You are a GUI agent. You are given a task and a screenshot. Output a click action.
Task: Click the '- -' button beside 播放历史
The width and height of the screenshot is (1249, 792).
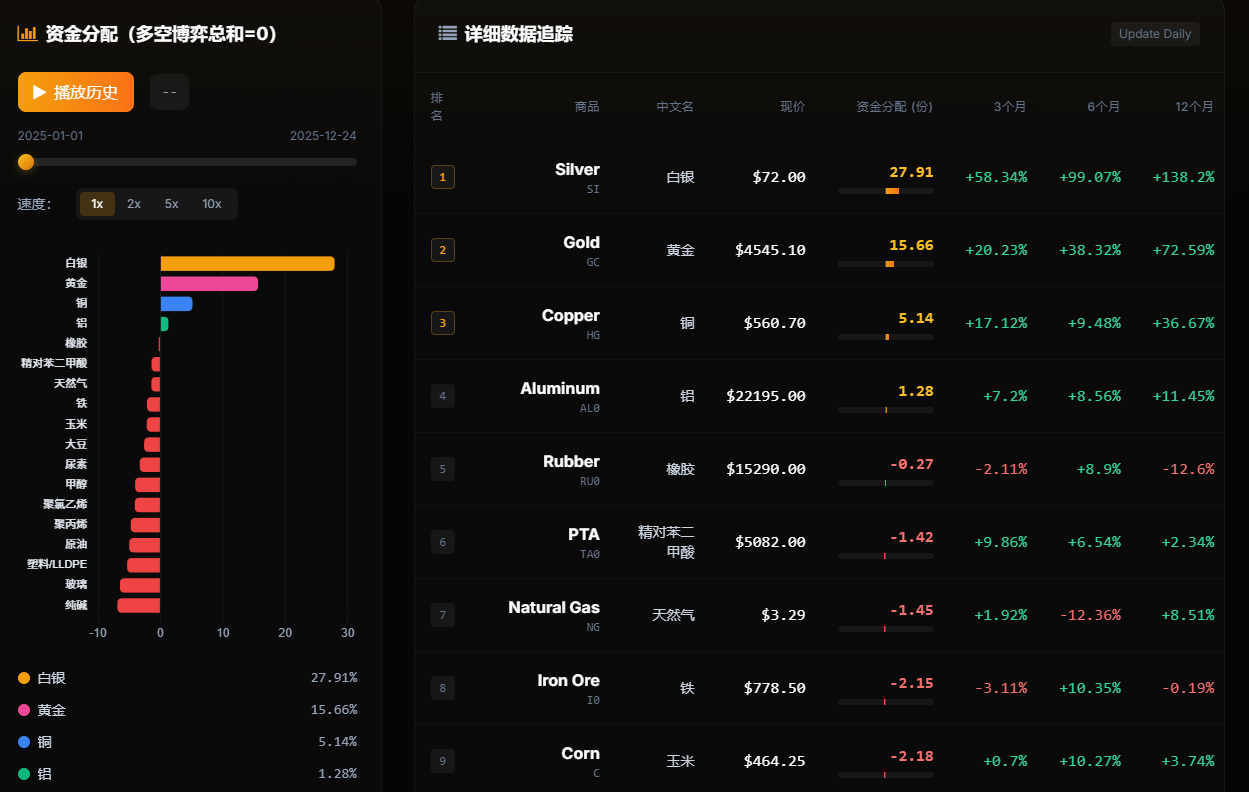[x=169, y=91]
